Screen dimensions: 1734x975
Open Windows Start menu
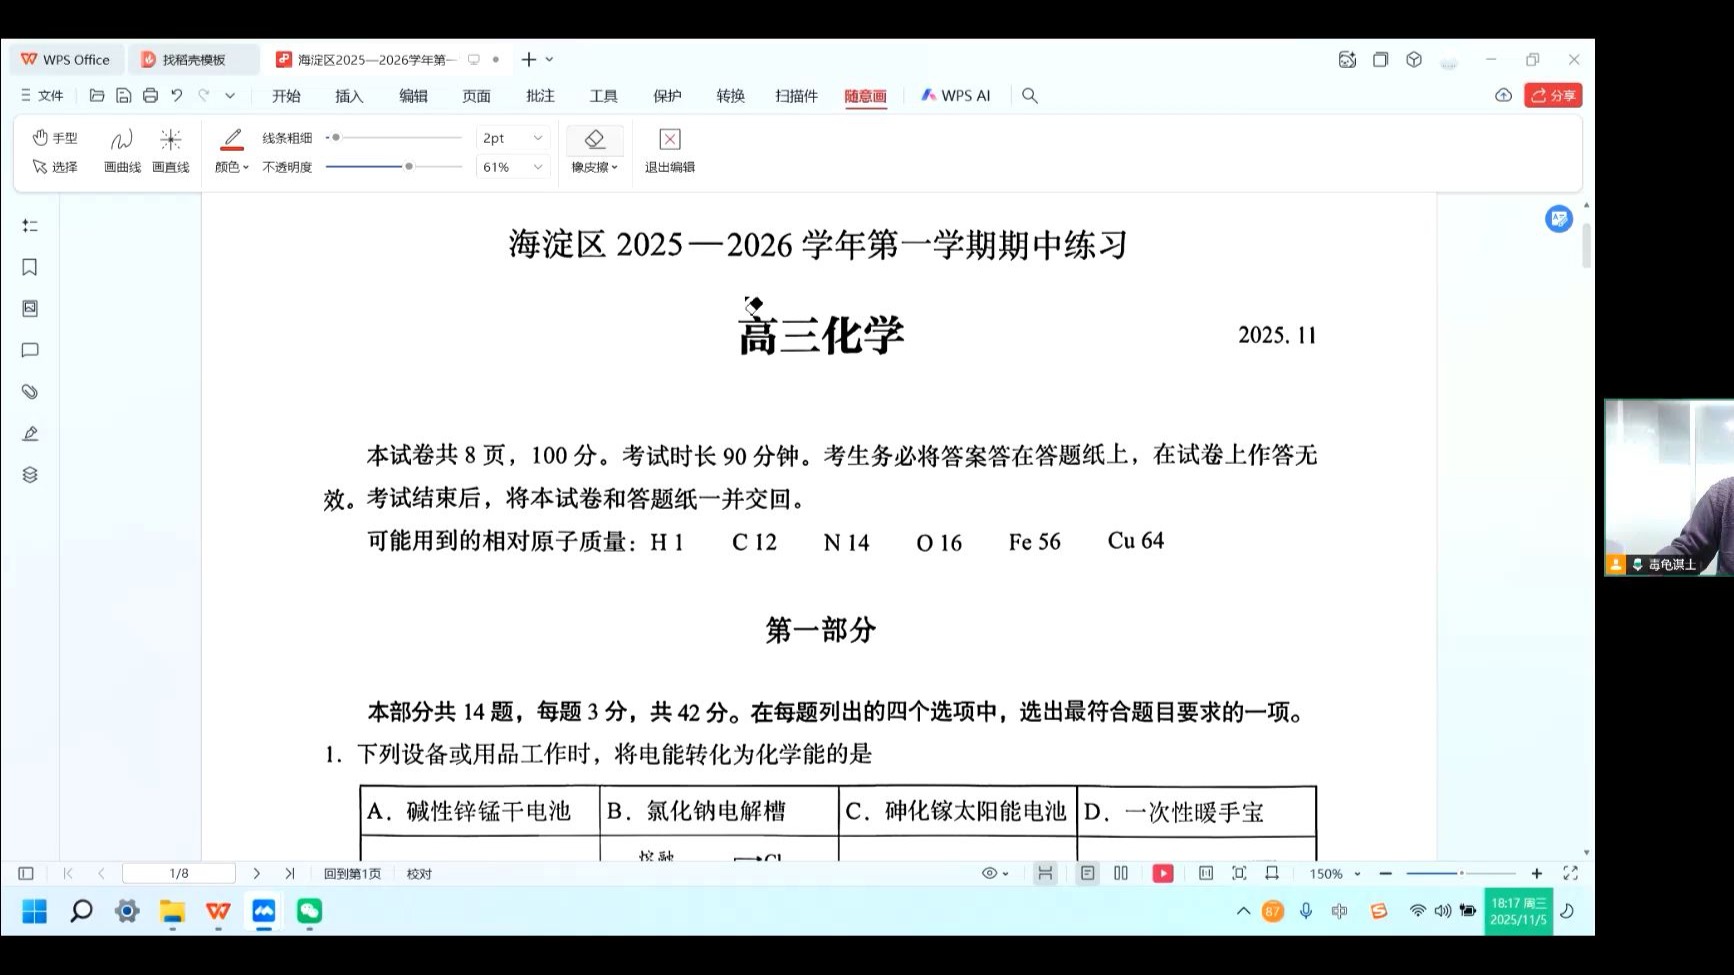35,911
